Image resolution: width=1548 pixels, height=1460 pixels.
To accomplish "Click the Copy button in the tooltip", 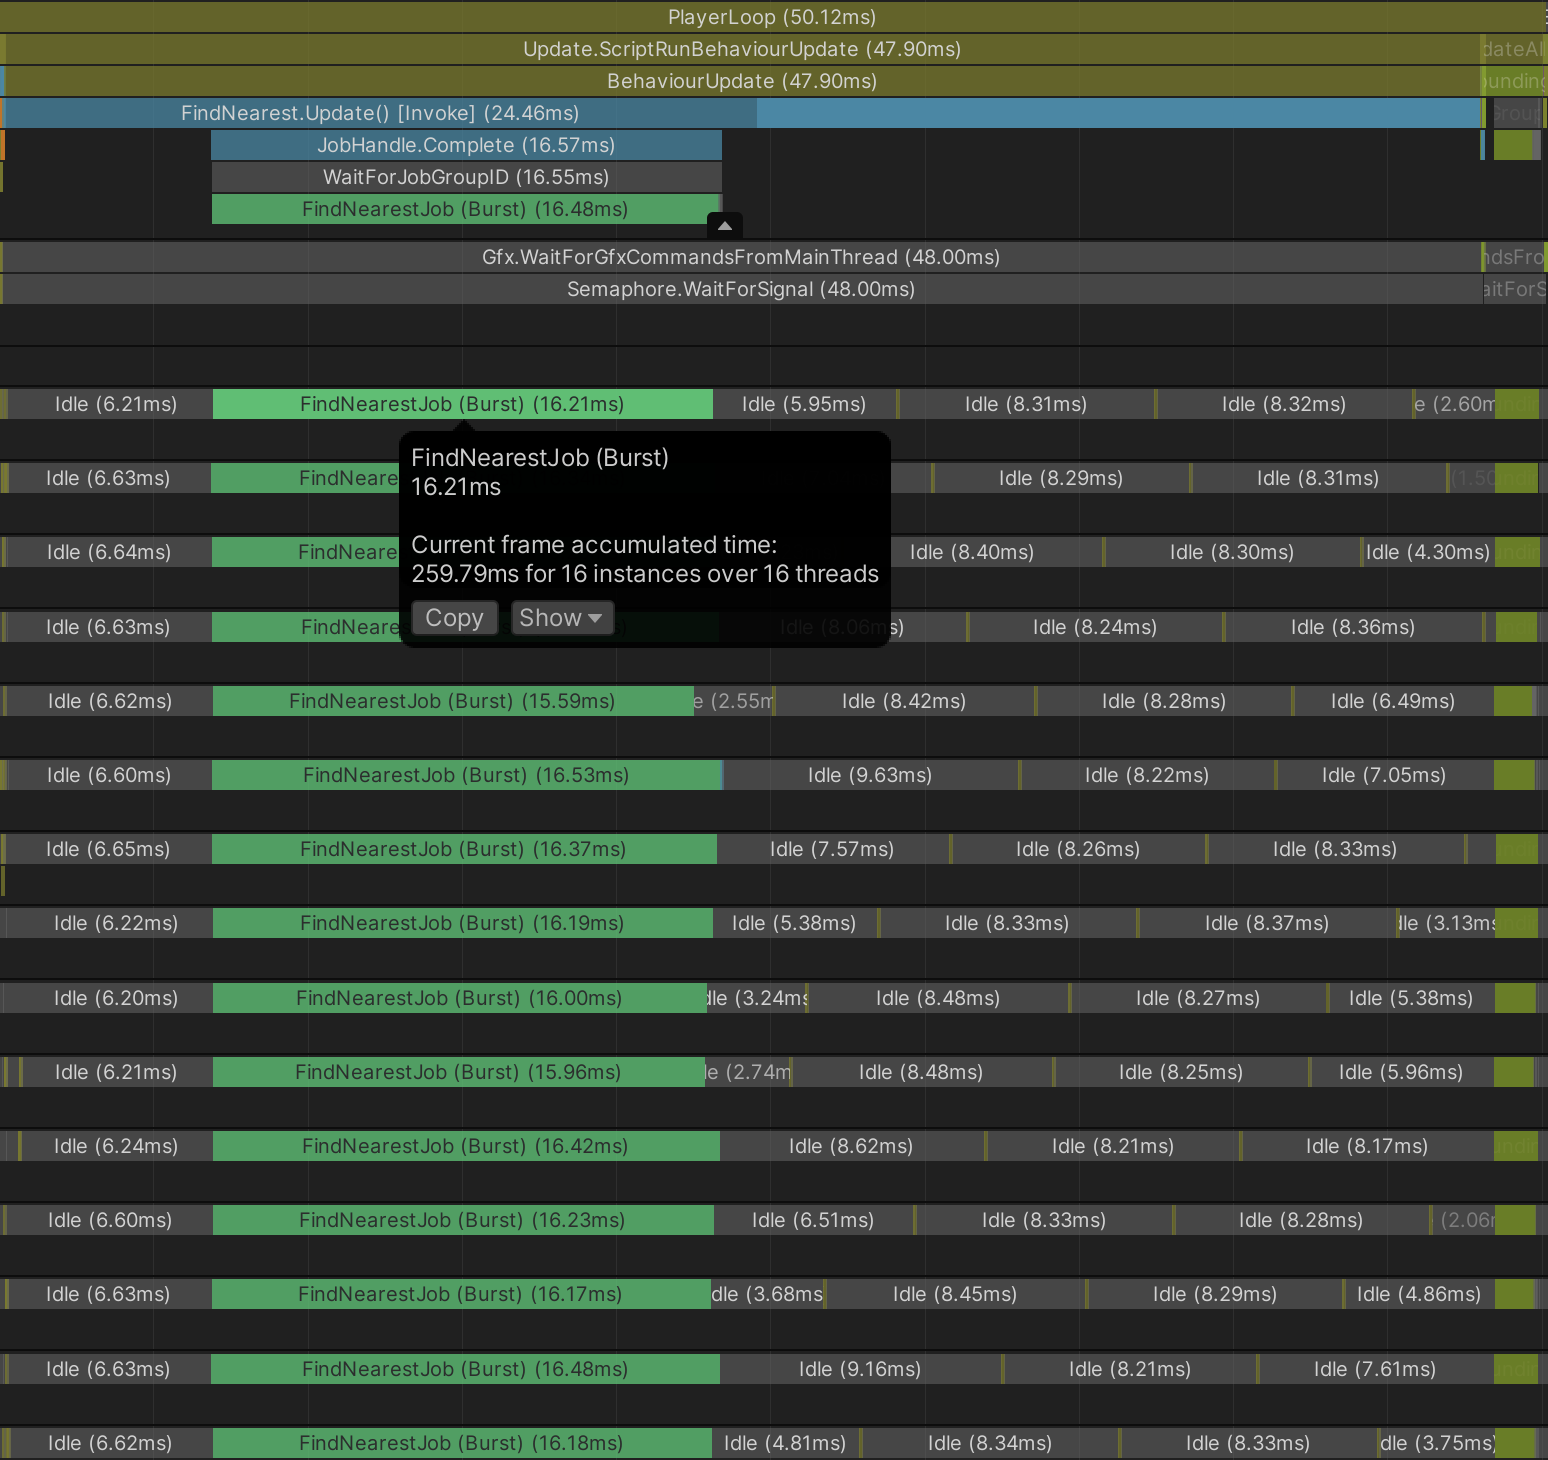I will [x=454, y=618].
